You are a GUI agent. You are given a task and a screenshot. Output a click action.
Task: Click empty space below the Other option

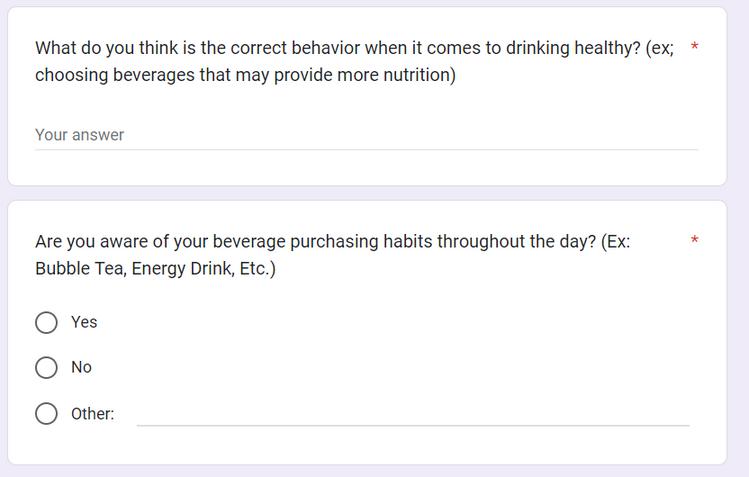[367, 446]
